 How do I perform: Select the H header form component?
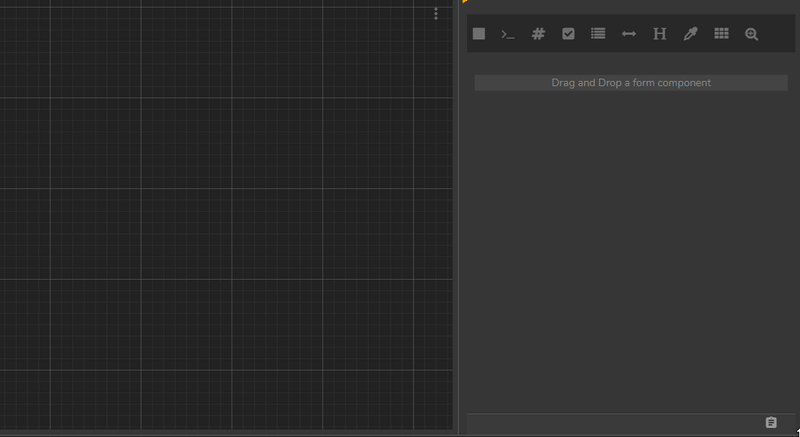pyautogui.click(x=660, y=34)
